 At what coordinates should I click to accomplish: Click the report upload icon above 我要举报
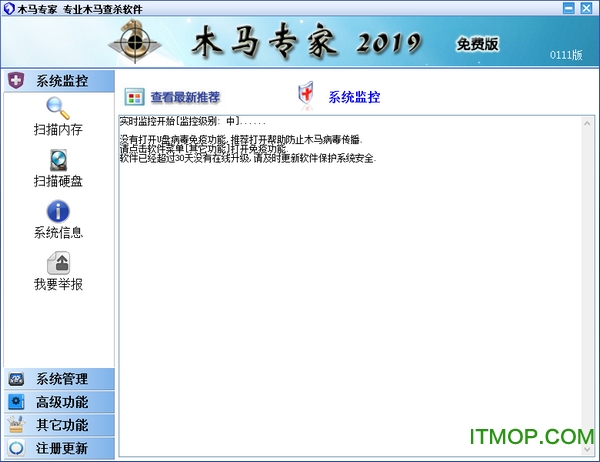[x=58, y=263]
